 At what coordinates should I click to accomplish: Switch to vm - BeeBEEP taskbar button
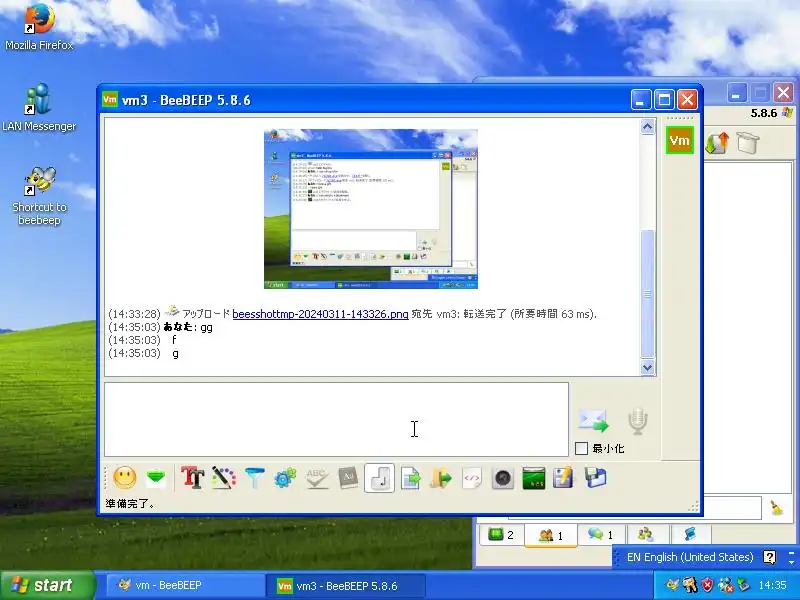(185, 585)
